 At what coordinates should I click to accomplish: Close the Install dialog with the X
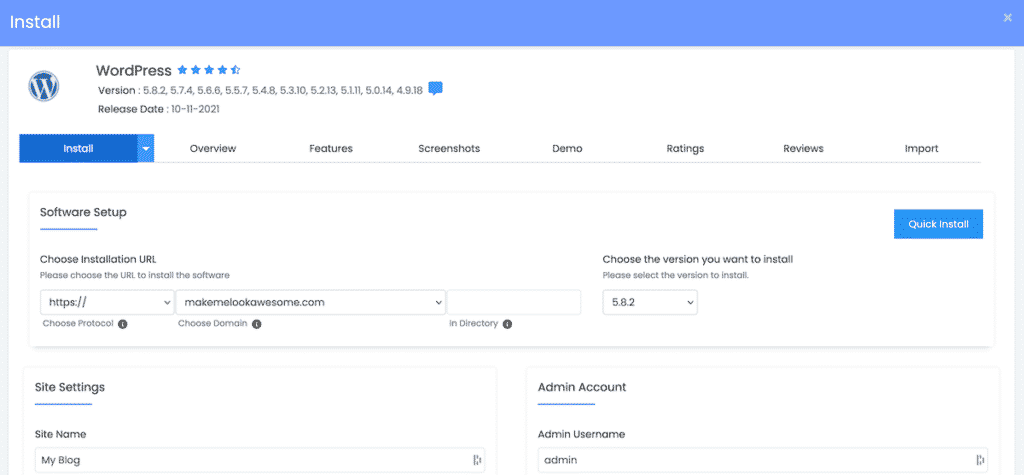pos(1008,18)
